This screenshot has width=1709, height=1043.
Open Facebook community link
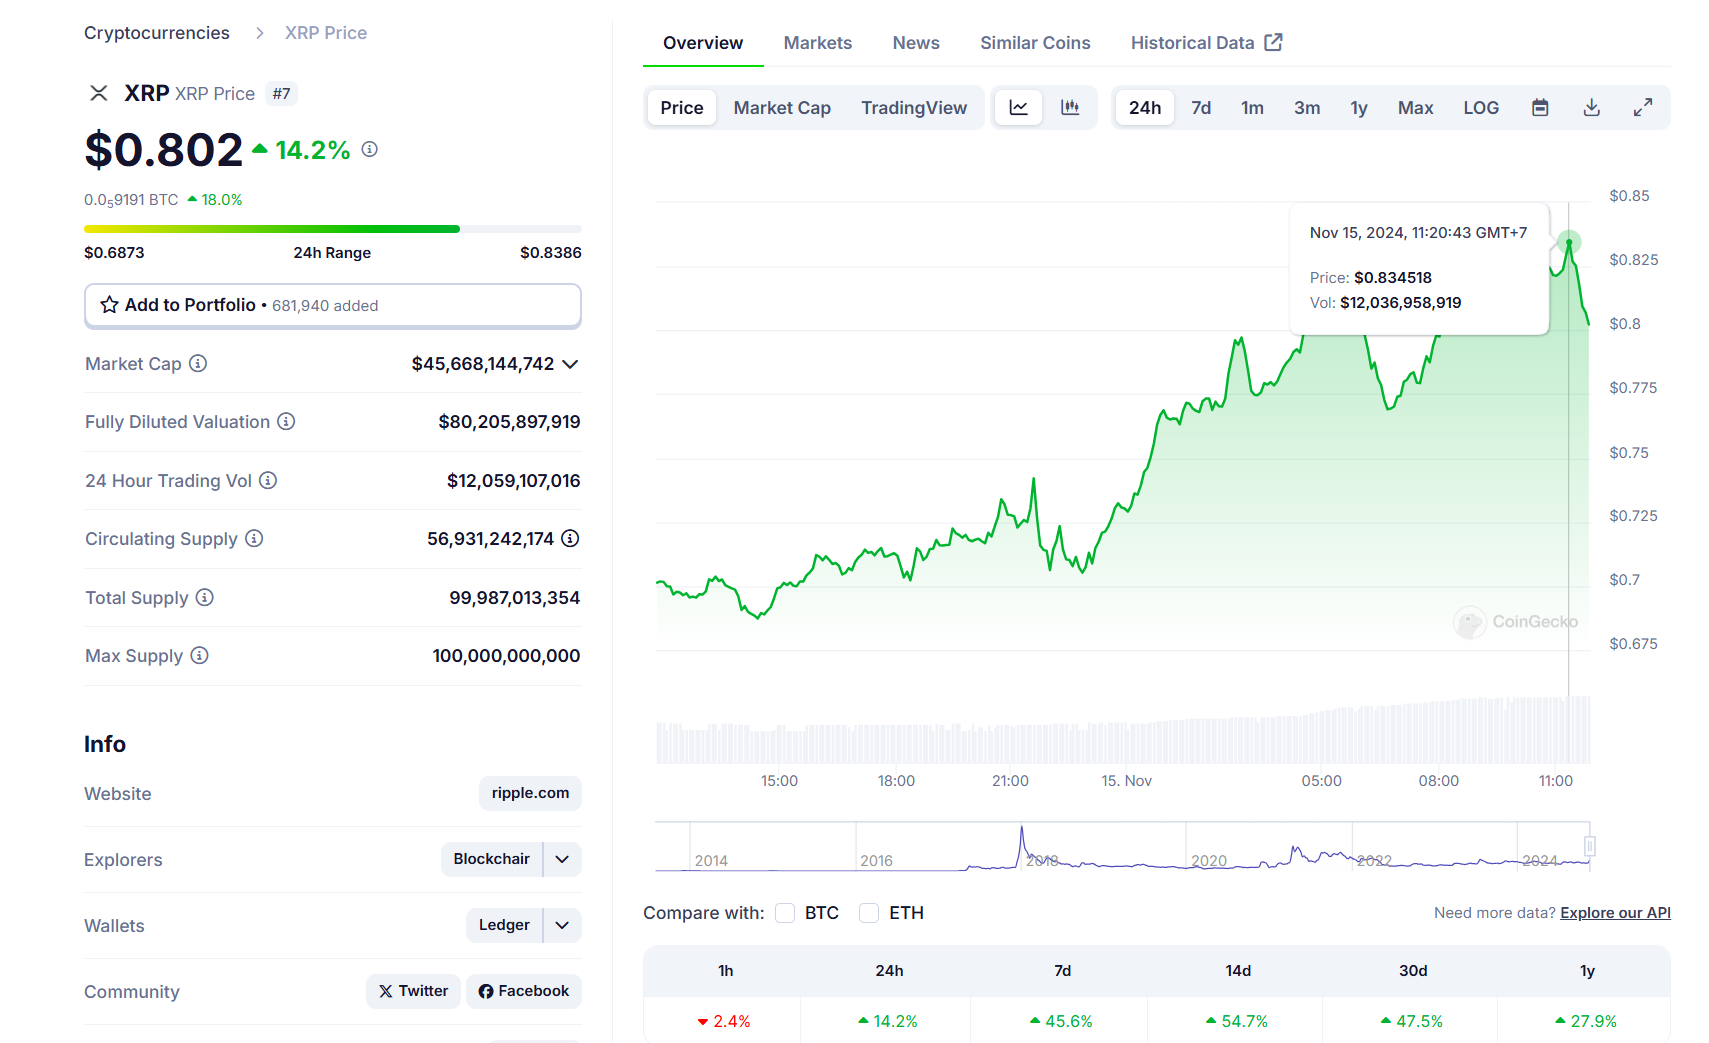click(x=524, y=991)
